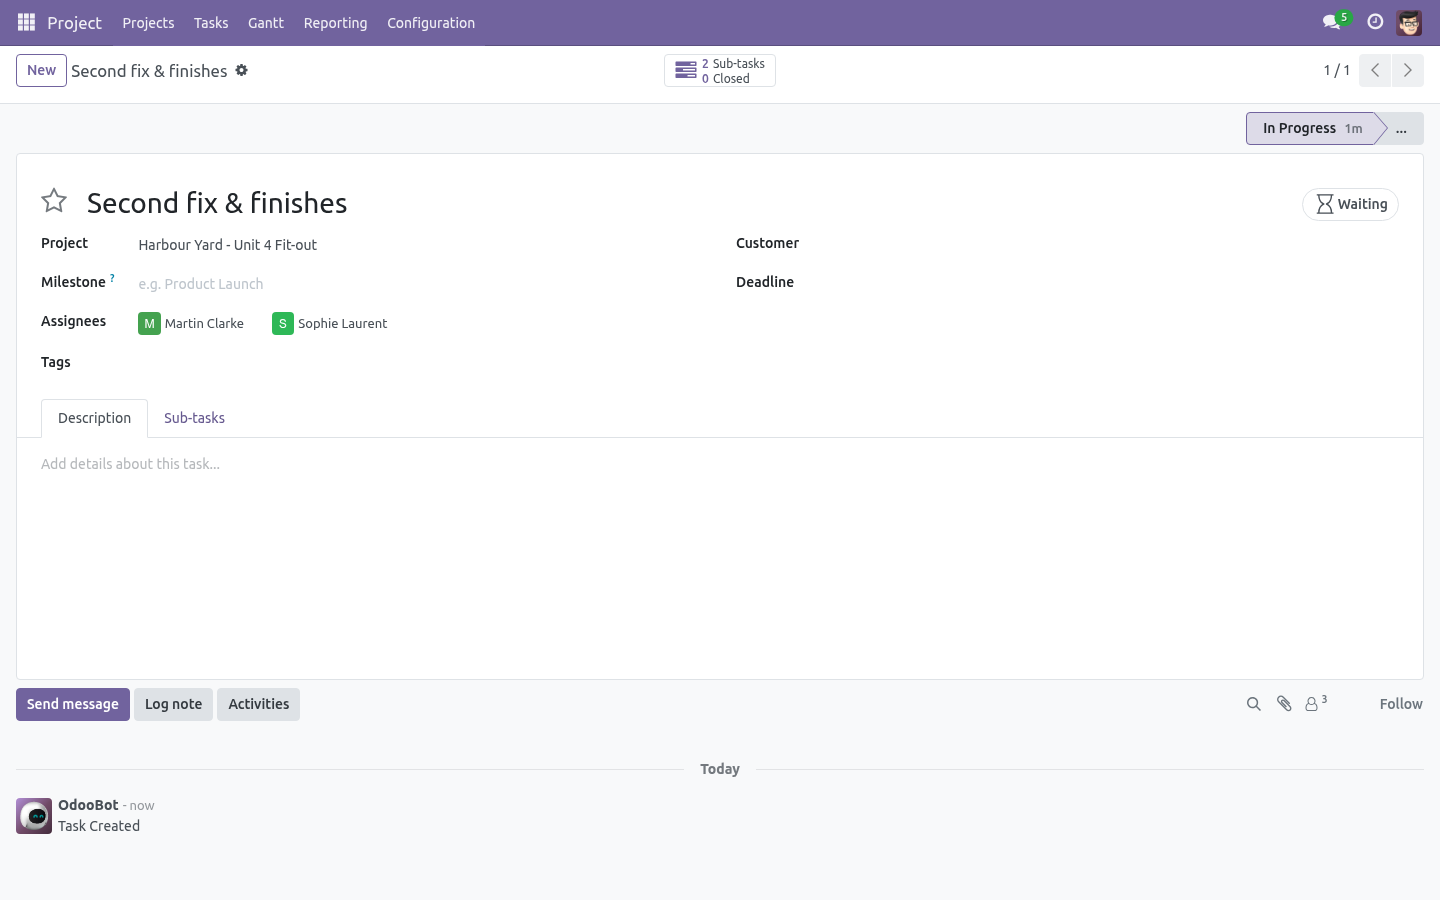
Task: Open the Configuration menu
Action: coord(431,23)
